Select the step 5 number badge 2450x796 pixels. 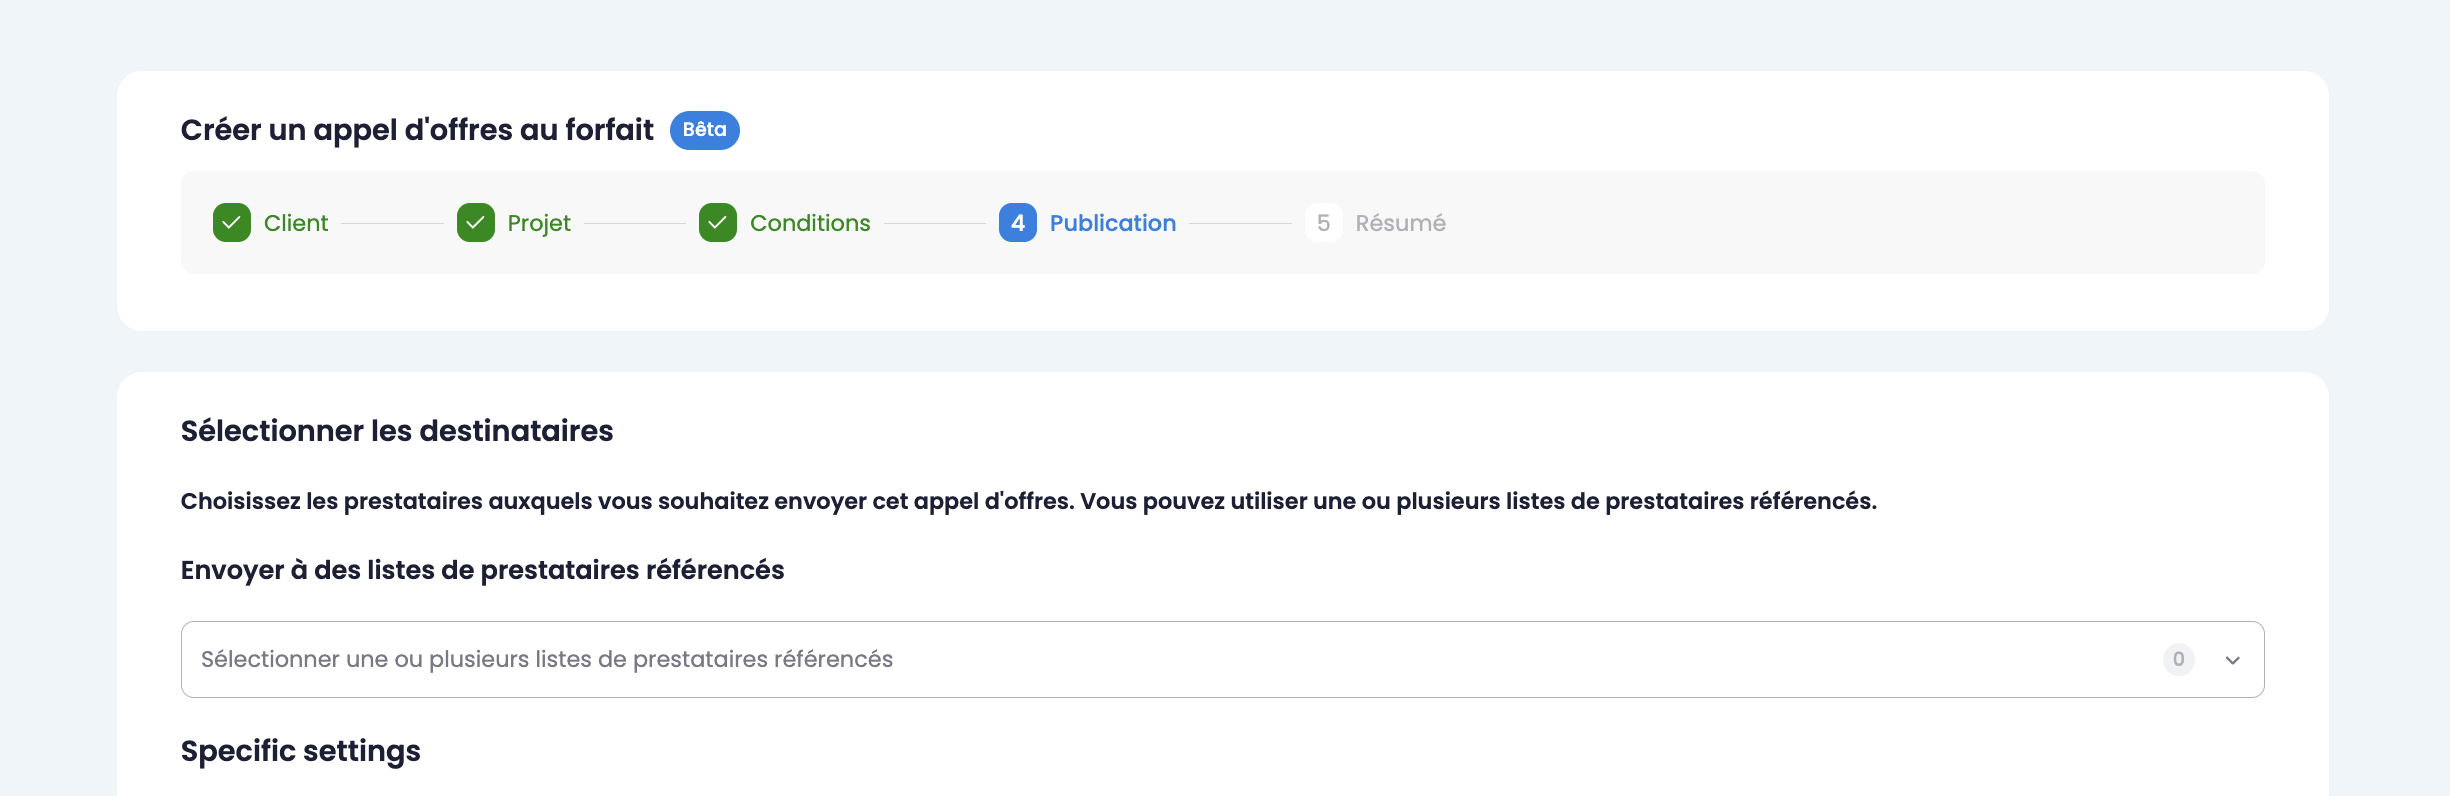coord(1323,223)
